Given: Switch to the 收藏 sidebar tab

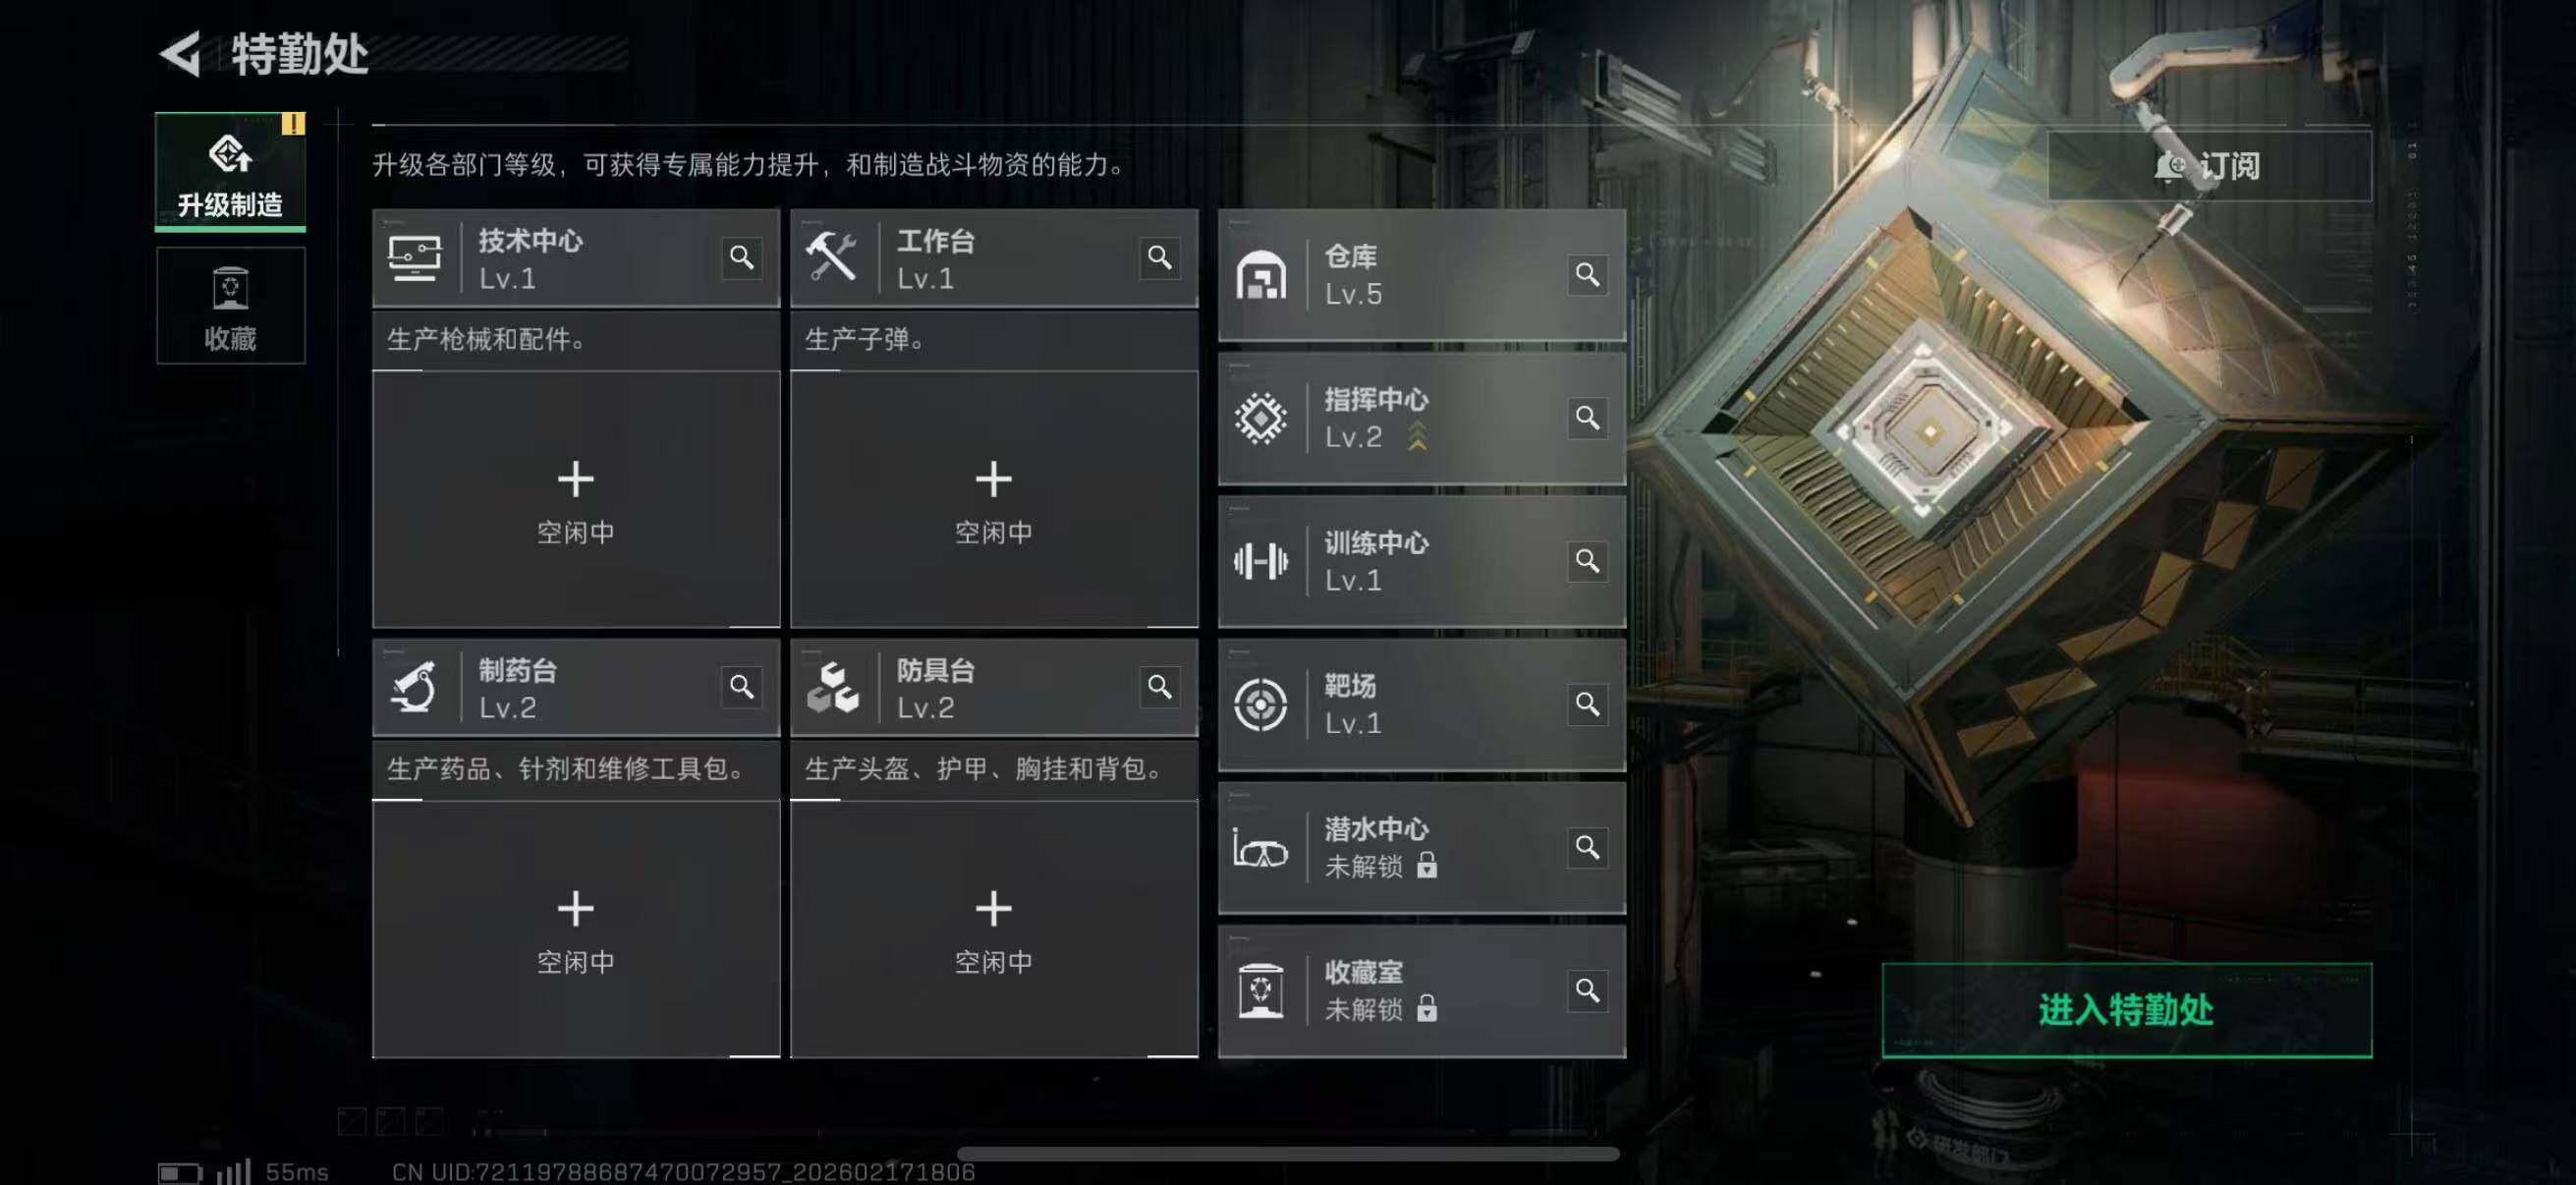Looking at the screenshot, I should point(230,306).
